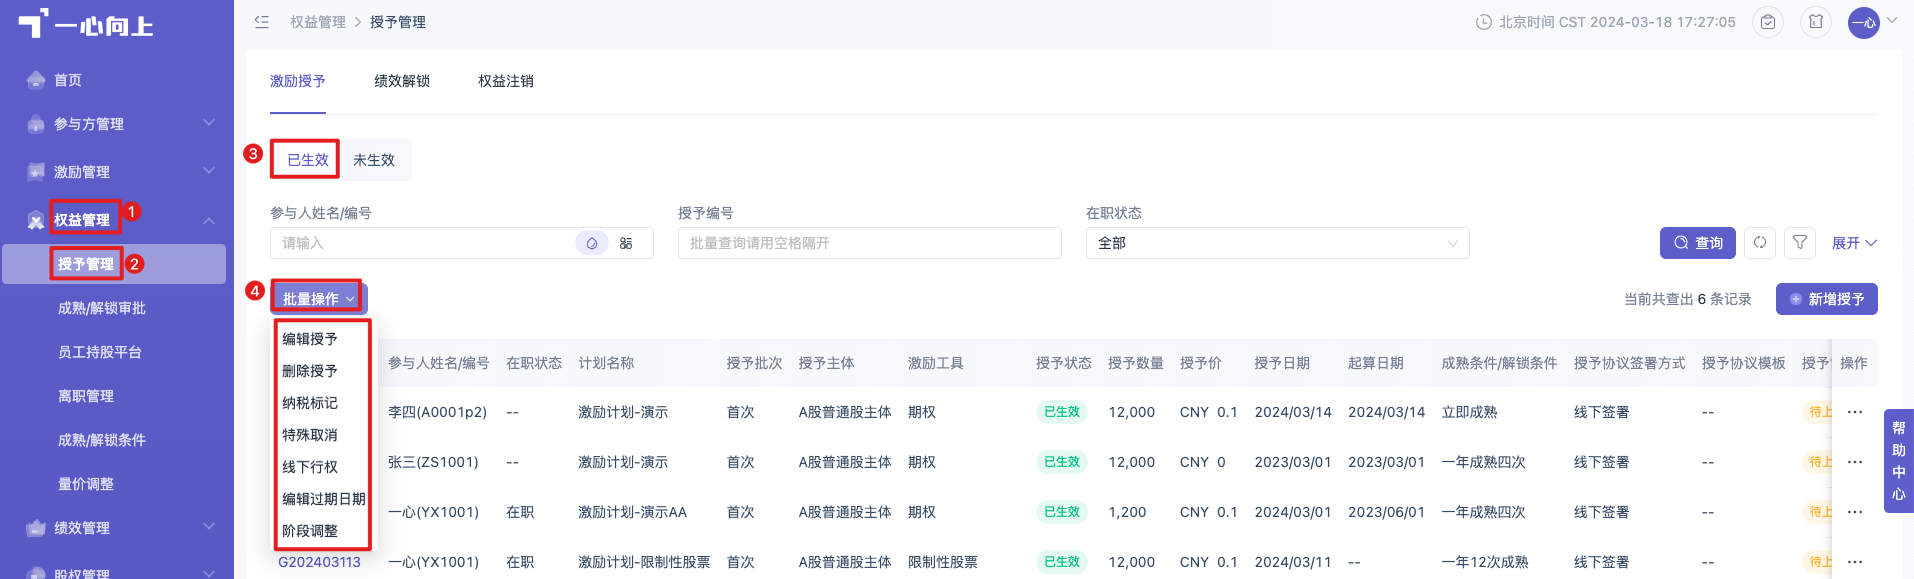Click the 一心(YX1001) cell in 激励计划-演示AA row
Screen dimensions: 1914x579
(x=433, y=512)
